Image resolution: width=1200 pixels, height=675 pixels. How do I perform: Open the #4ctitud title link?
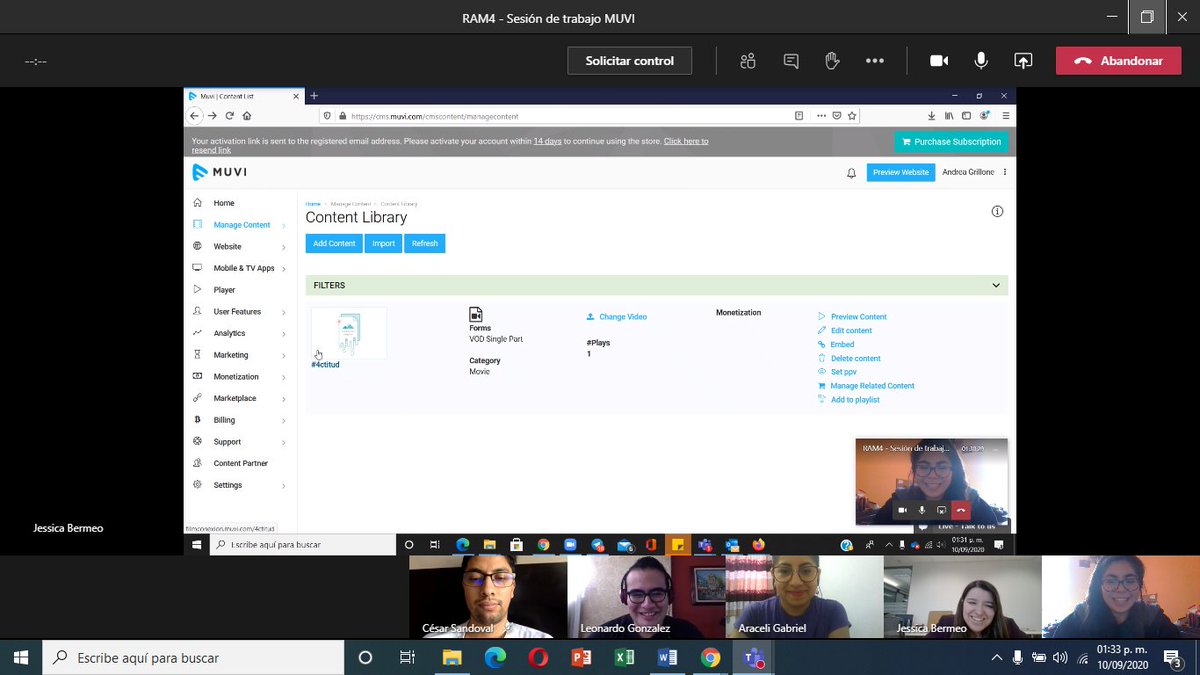click(x=325, y=365)
